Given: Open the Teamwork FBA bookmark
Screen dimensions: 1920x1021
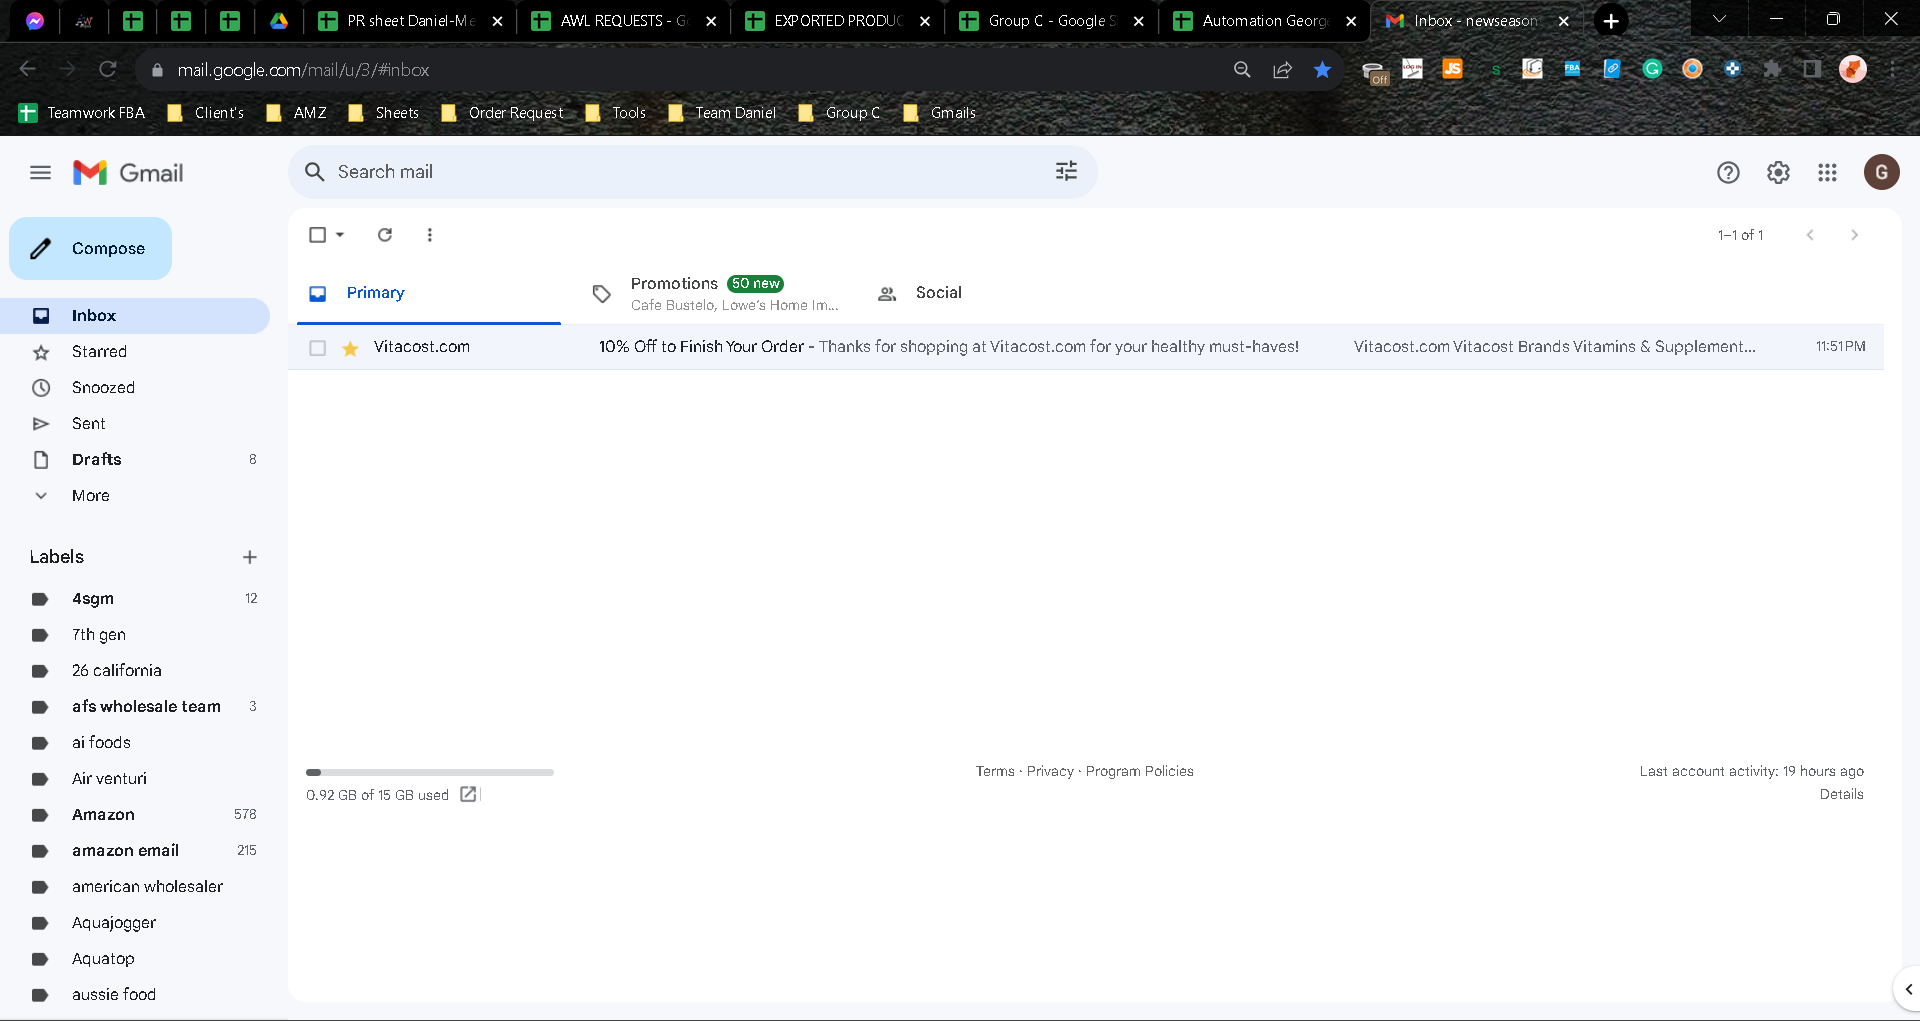Looking at the screenshot, I should (82, 113).
